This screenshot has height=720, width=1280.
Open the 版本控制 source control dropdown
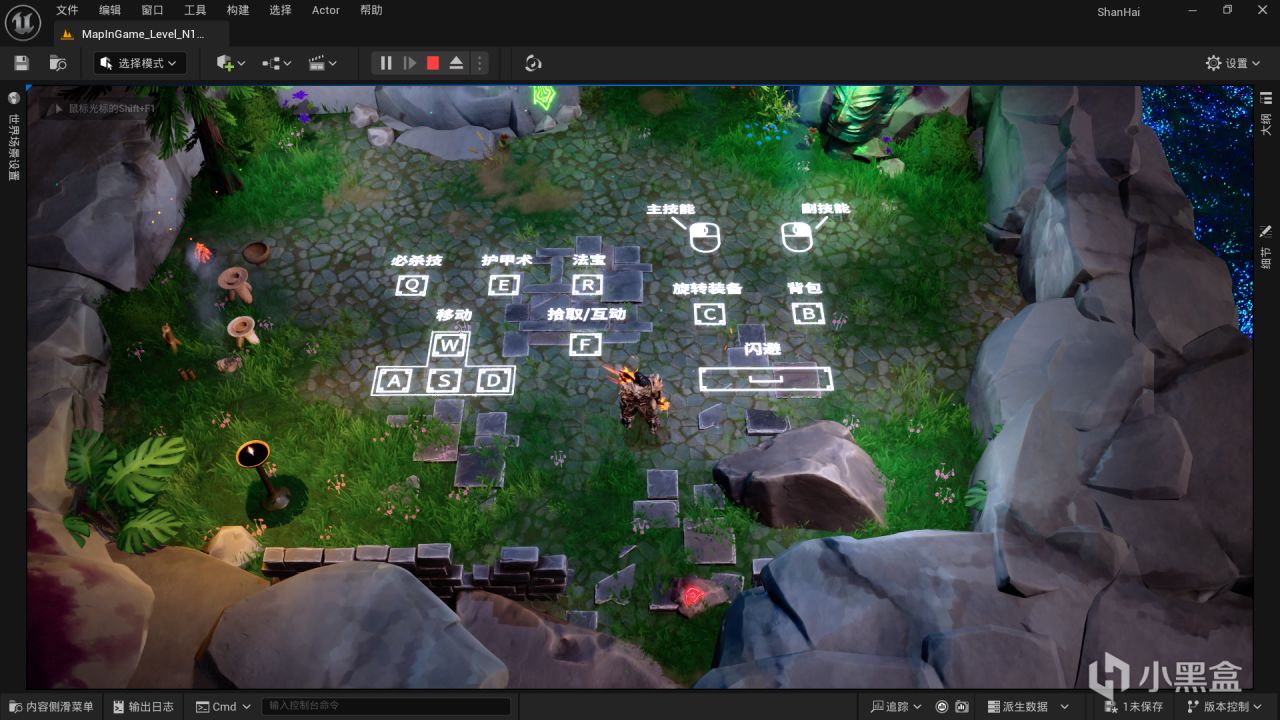(1224, 706)
